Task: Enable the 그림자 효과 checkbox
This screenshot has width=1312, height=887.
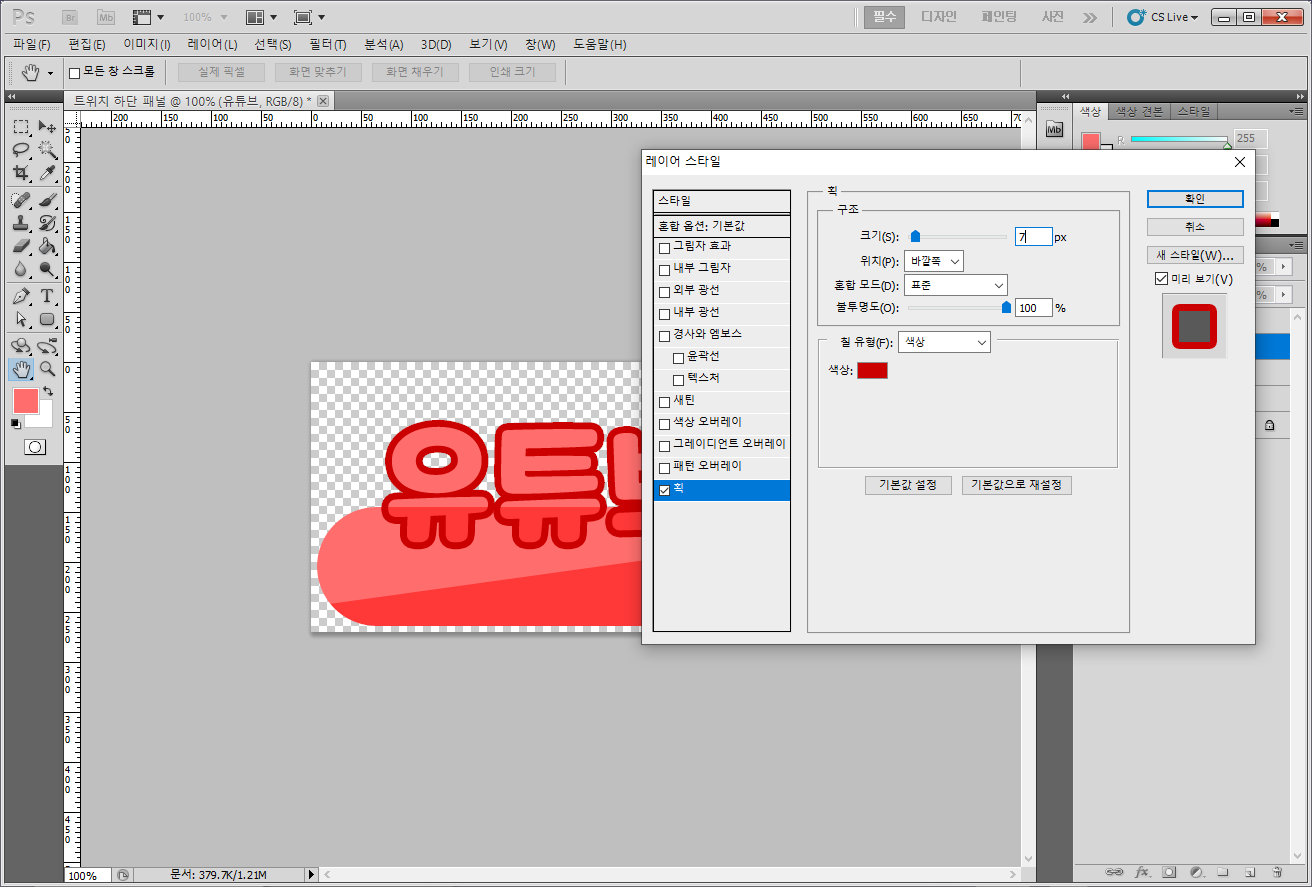Action: [664, 248]
